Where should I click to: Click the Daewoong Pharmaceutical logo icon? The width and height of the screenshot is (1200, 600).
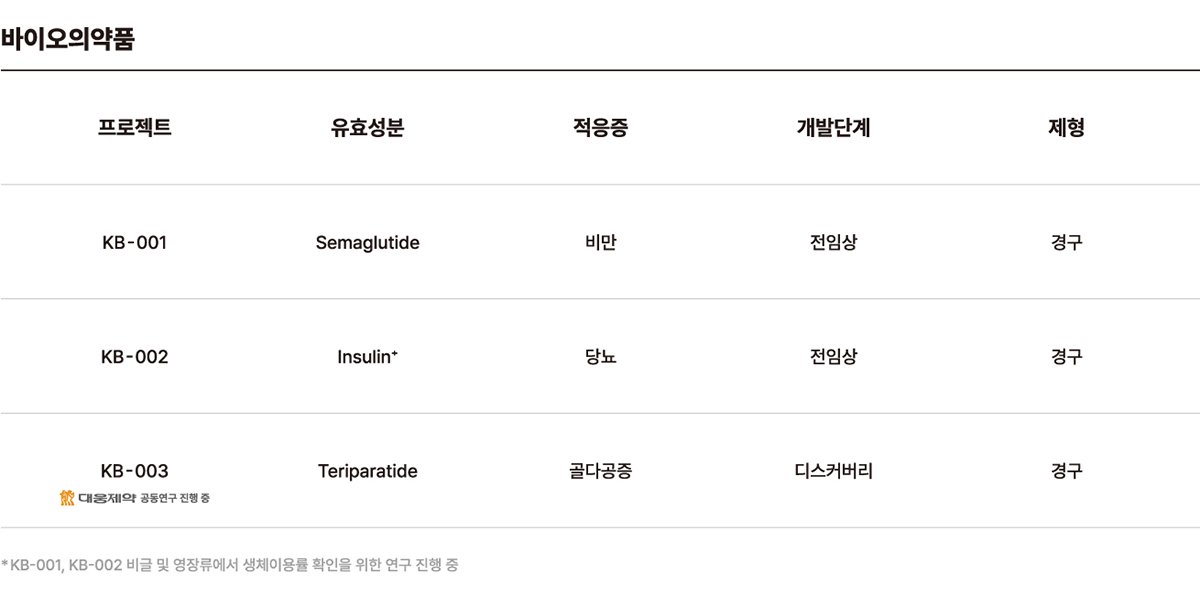[67, 497]
